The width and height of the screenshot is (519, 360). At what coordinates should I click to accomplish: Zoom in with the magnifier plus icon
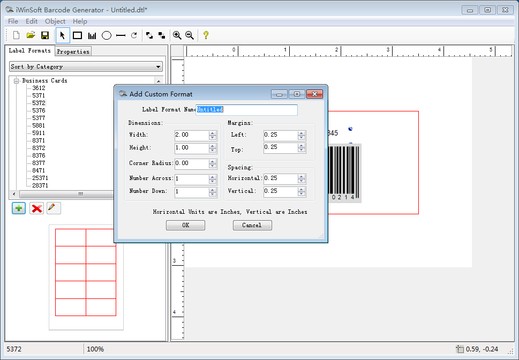click(177, 35)
